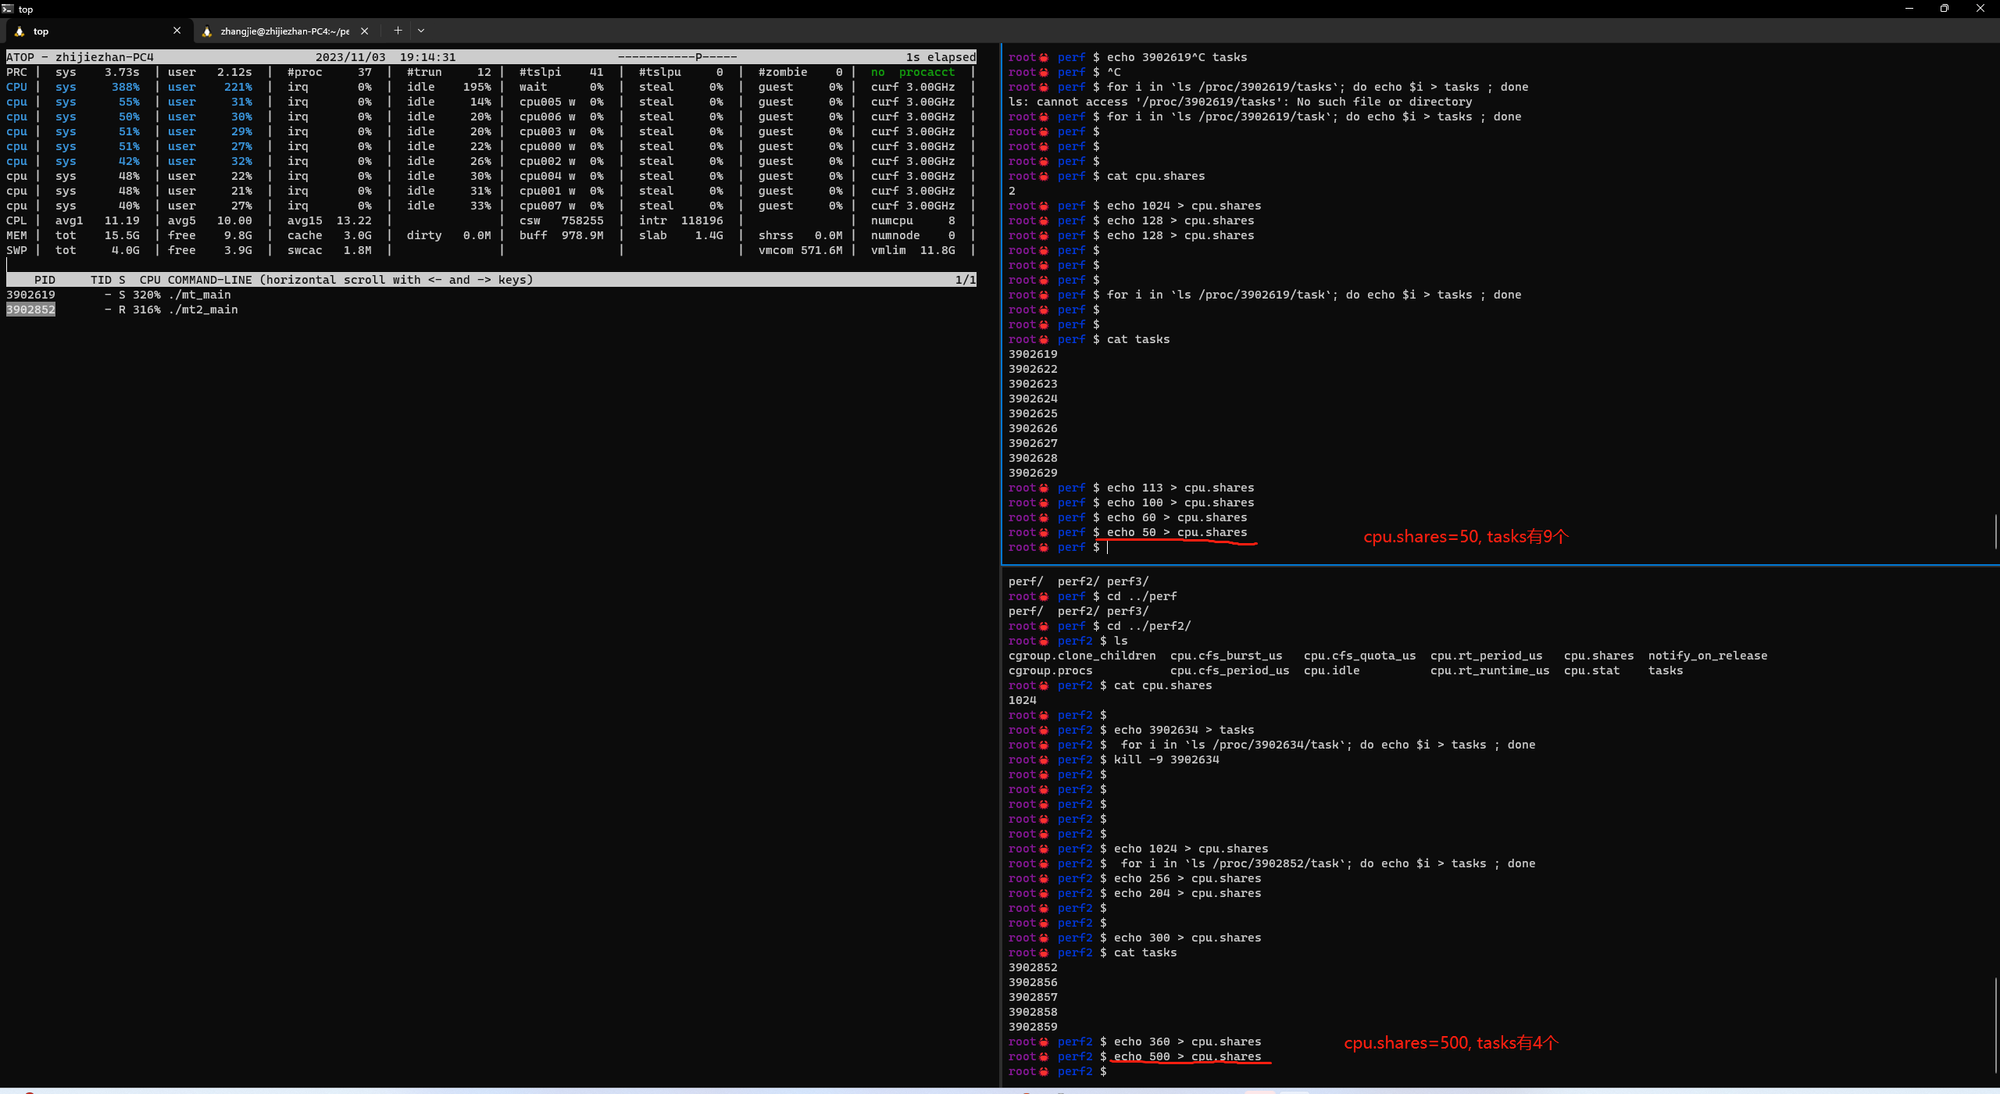Viewport: 2000px width, 1094px height.
Task: Click the Linux penguin icon on top tab
Action: [19, 31]
